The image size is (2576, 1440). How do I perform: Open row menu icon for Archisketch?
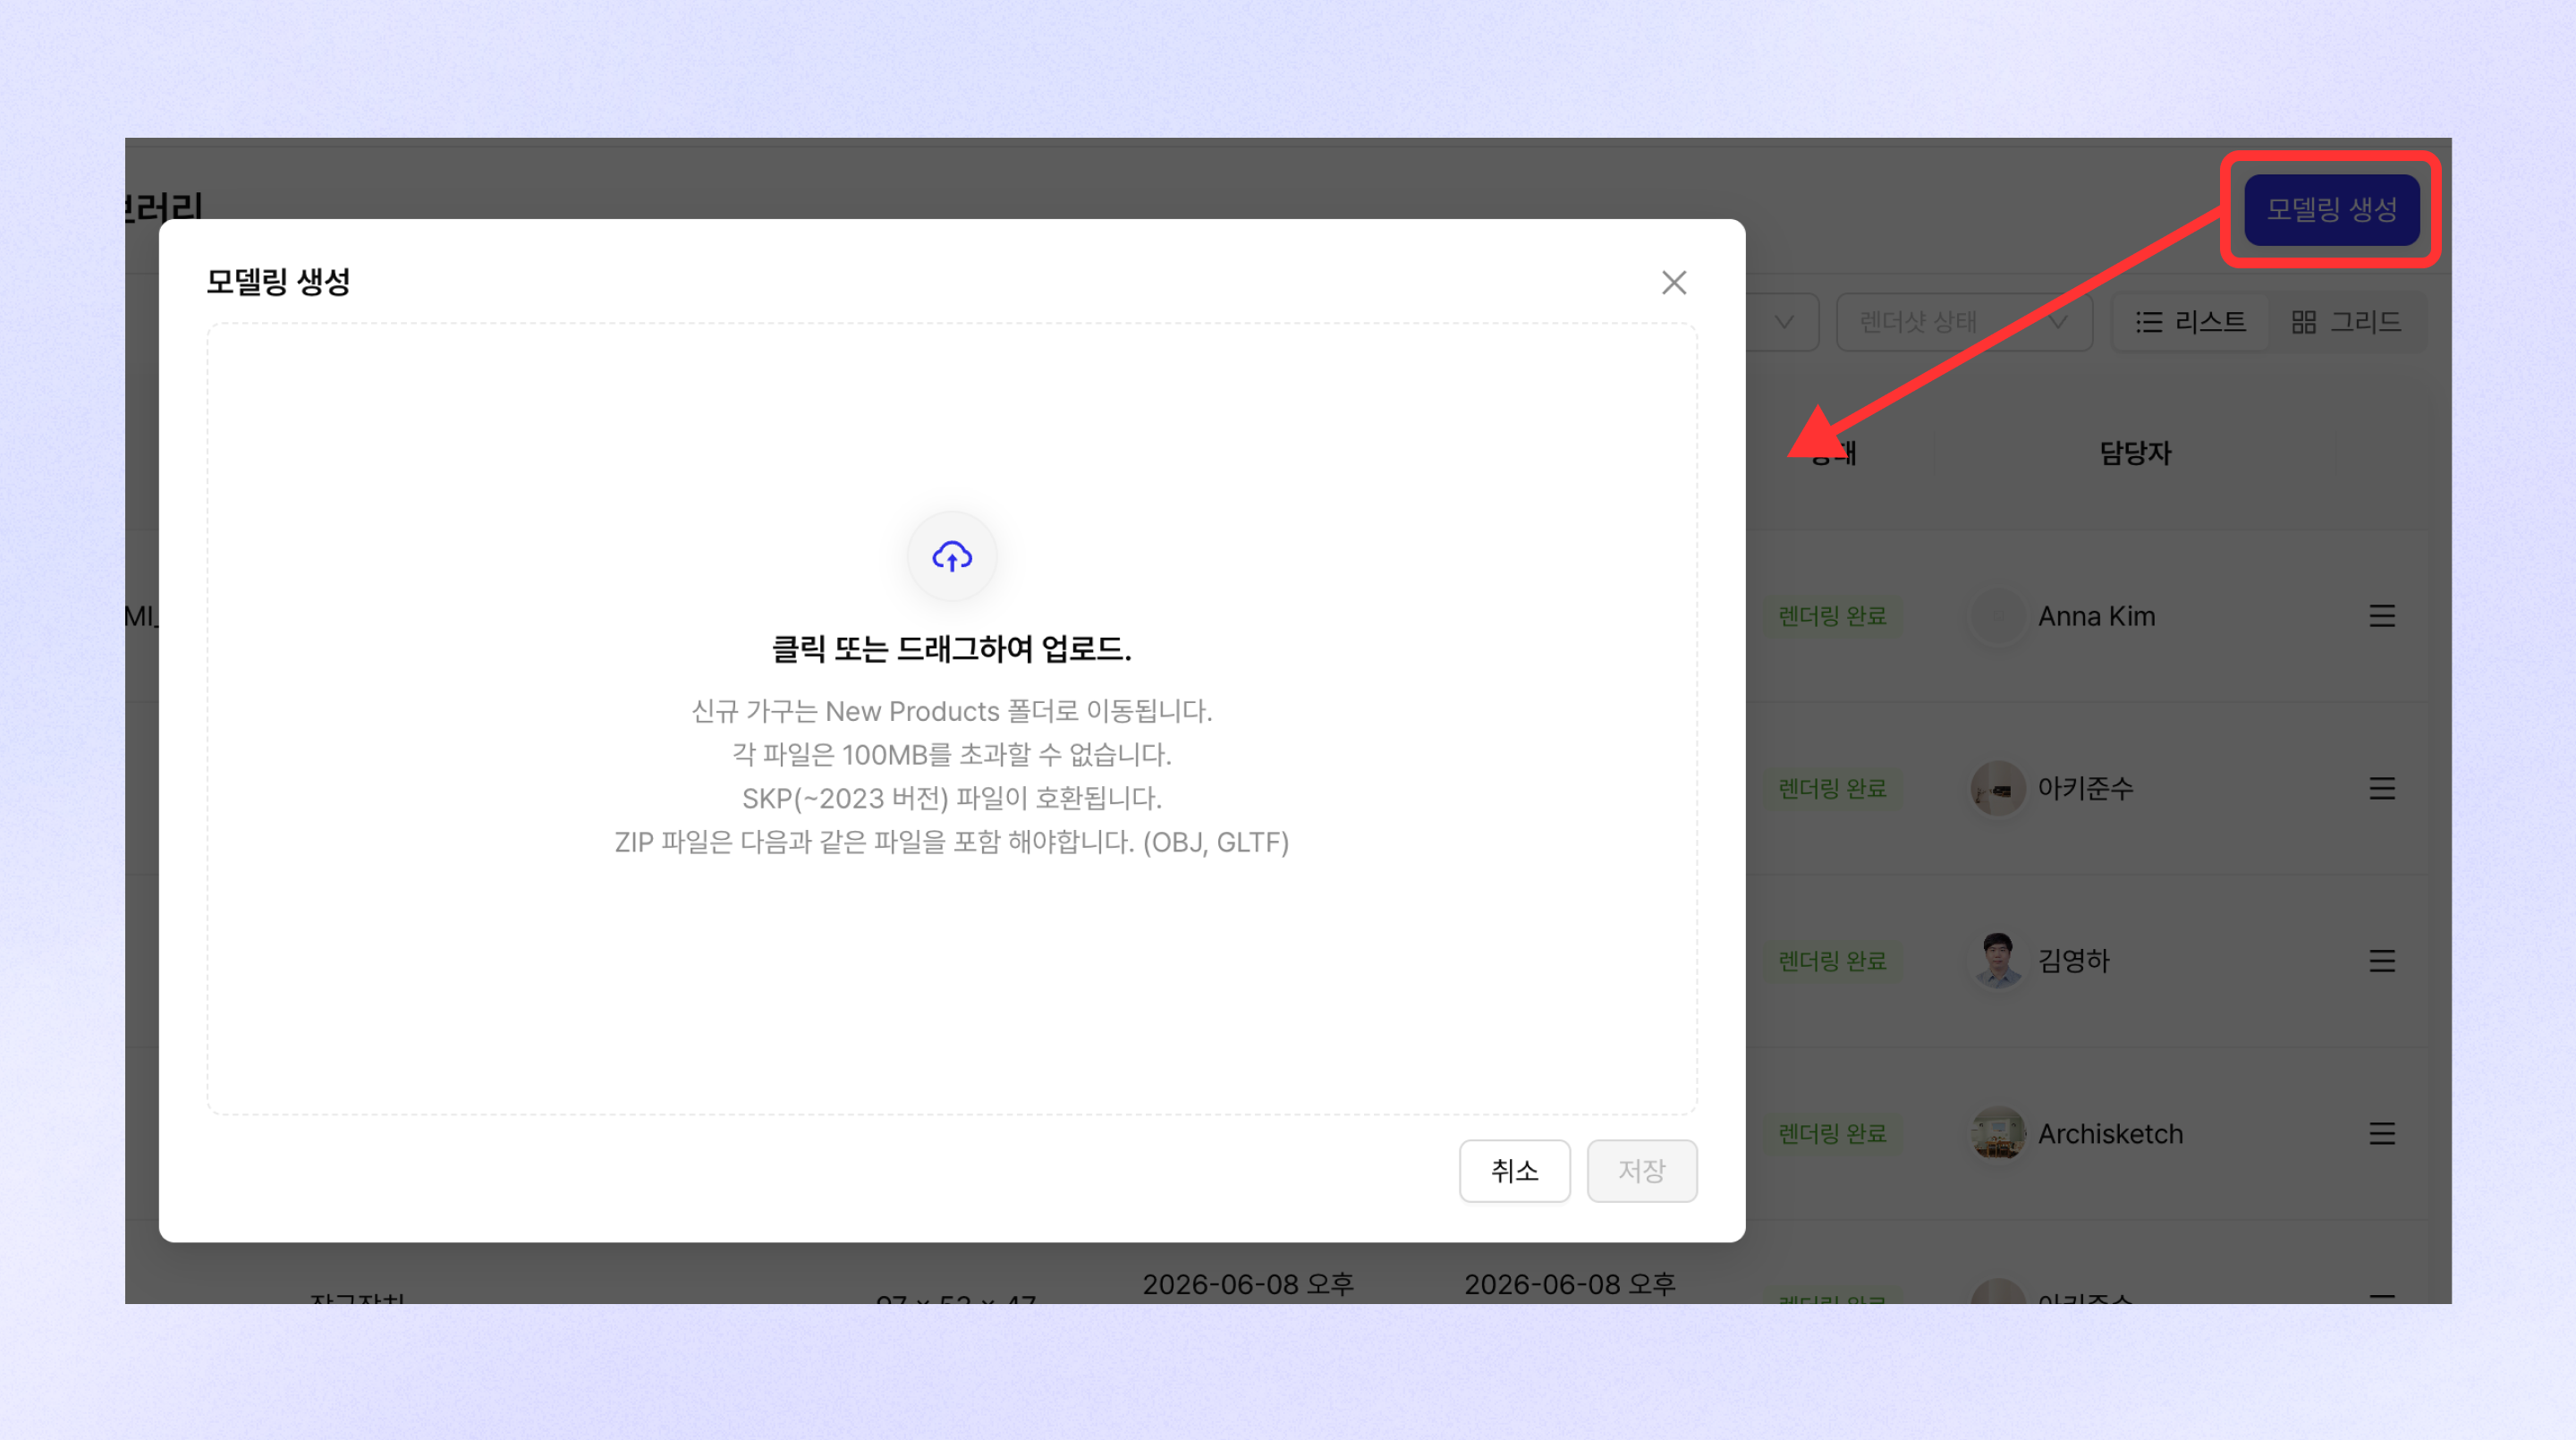2381,1134
